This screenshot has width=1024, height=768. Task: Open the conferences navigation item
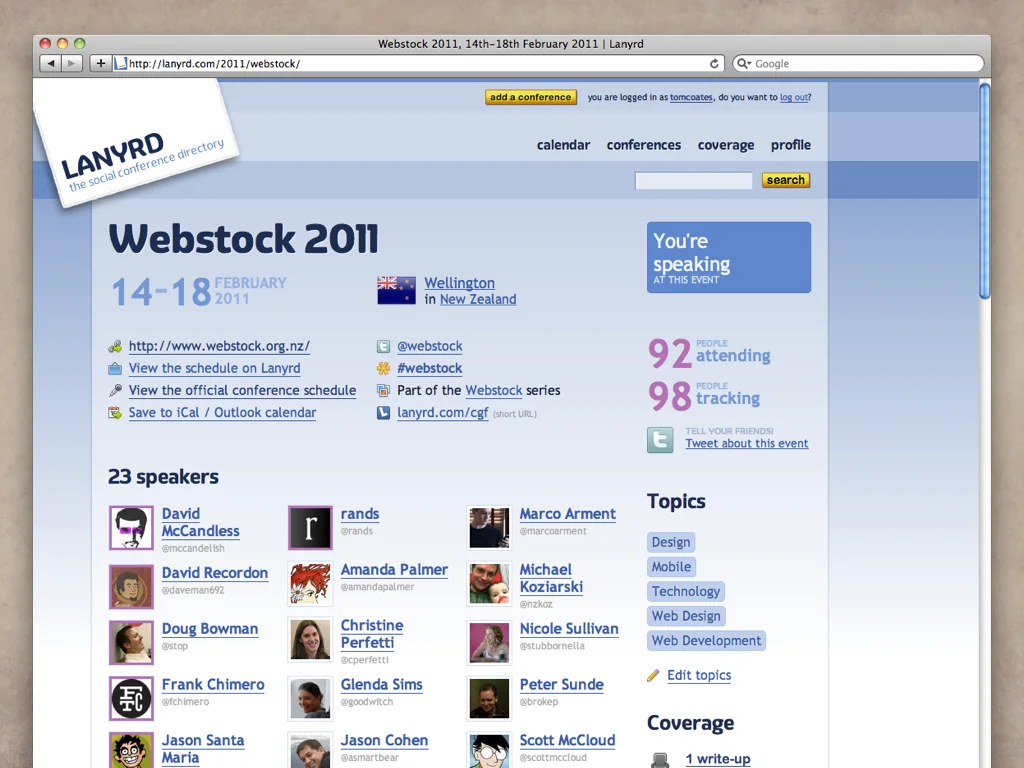tap(643, 145)
